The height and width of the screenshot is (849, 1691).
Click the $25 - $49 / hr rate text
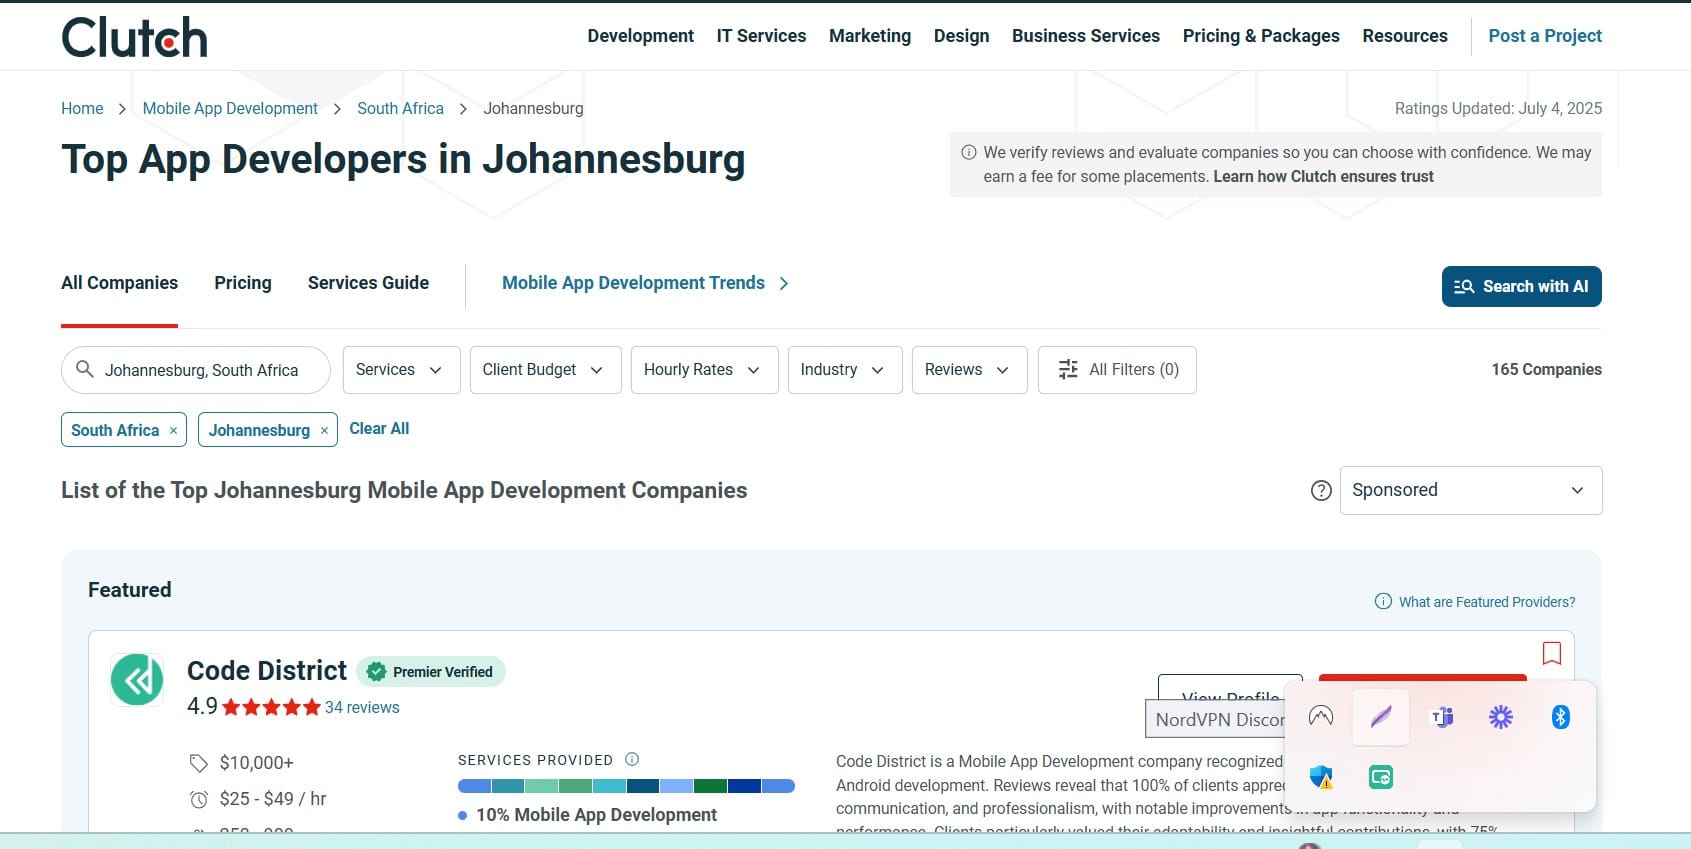point(273,799)
